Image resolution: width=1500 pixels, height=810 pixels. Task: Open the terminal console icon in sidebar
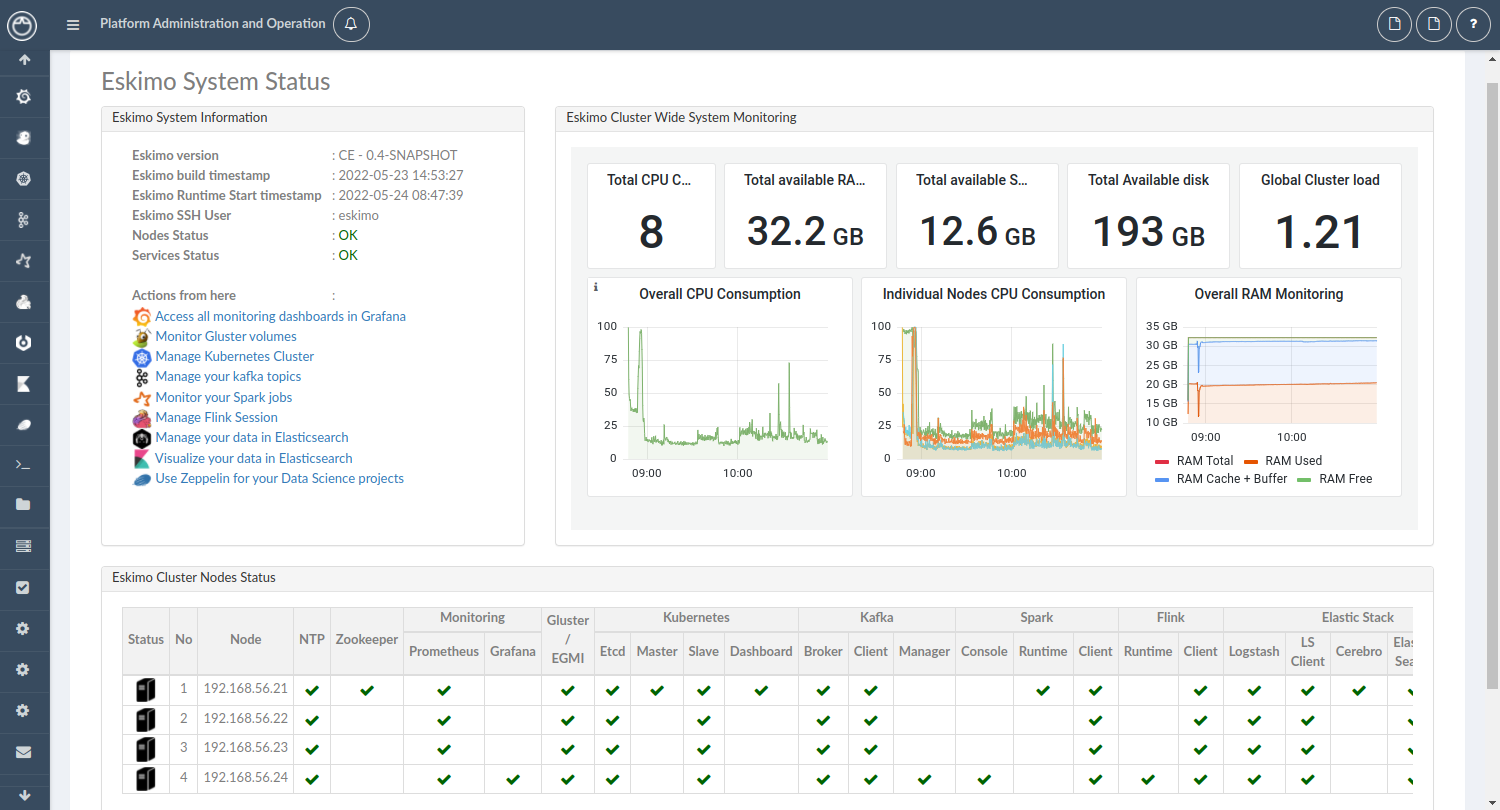(x=24, y=465)
